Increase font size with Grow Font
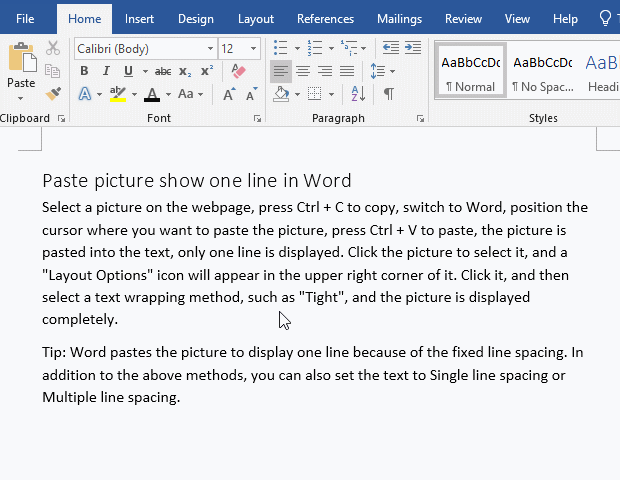This screenshot has height=480, width=620. (229, 94)
